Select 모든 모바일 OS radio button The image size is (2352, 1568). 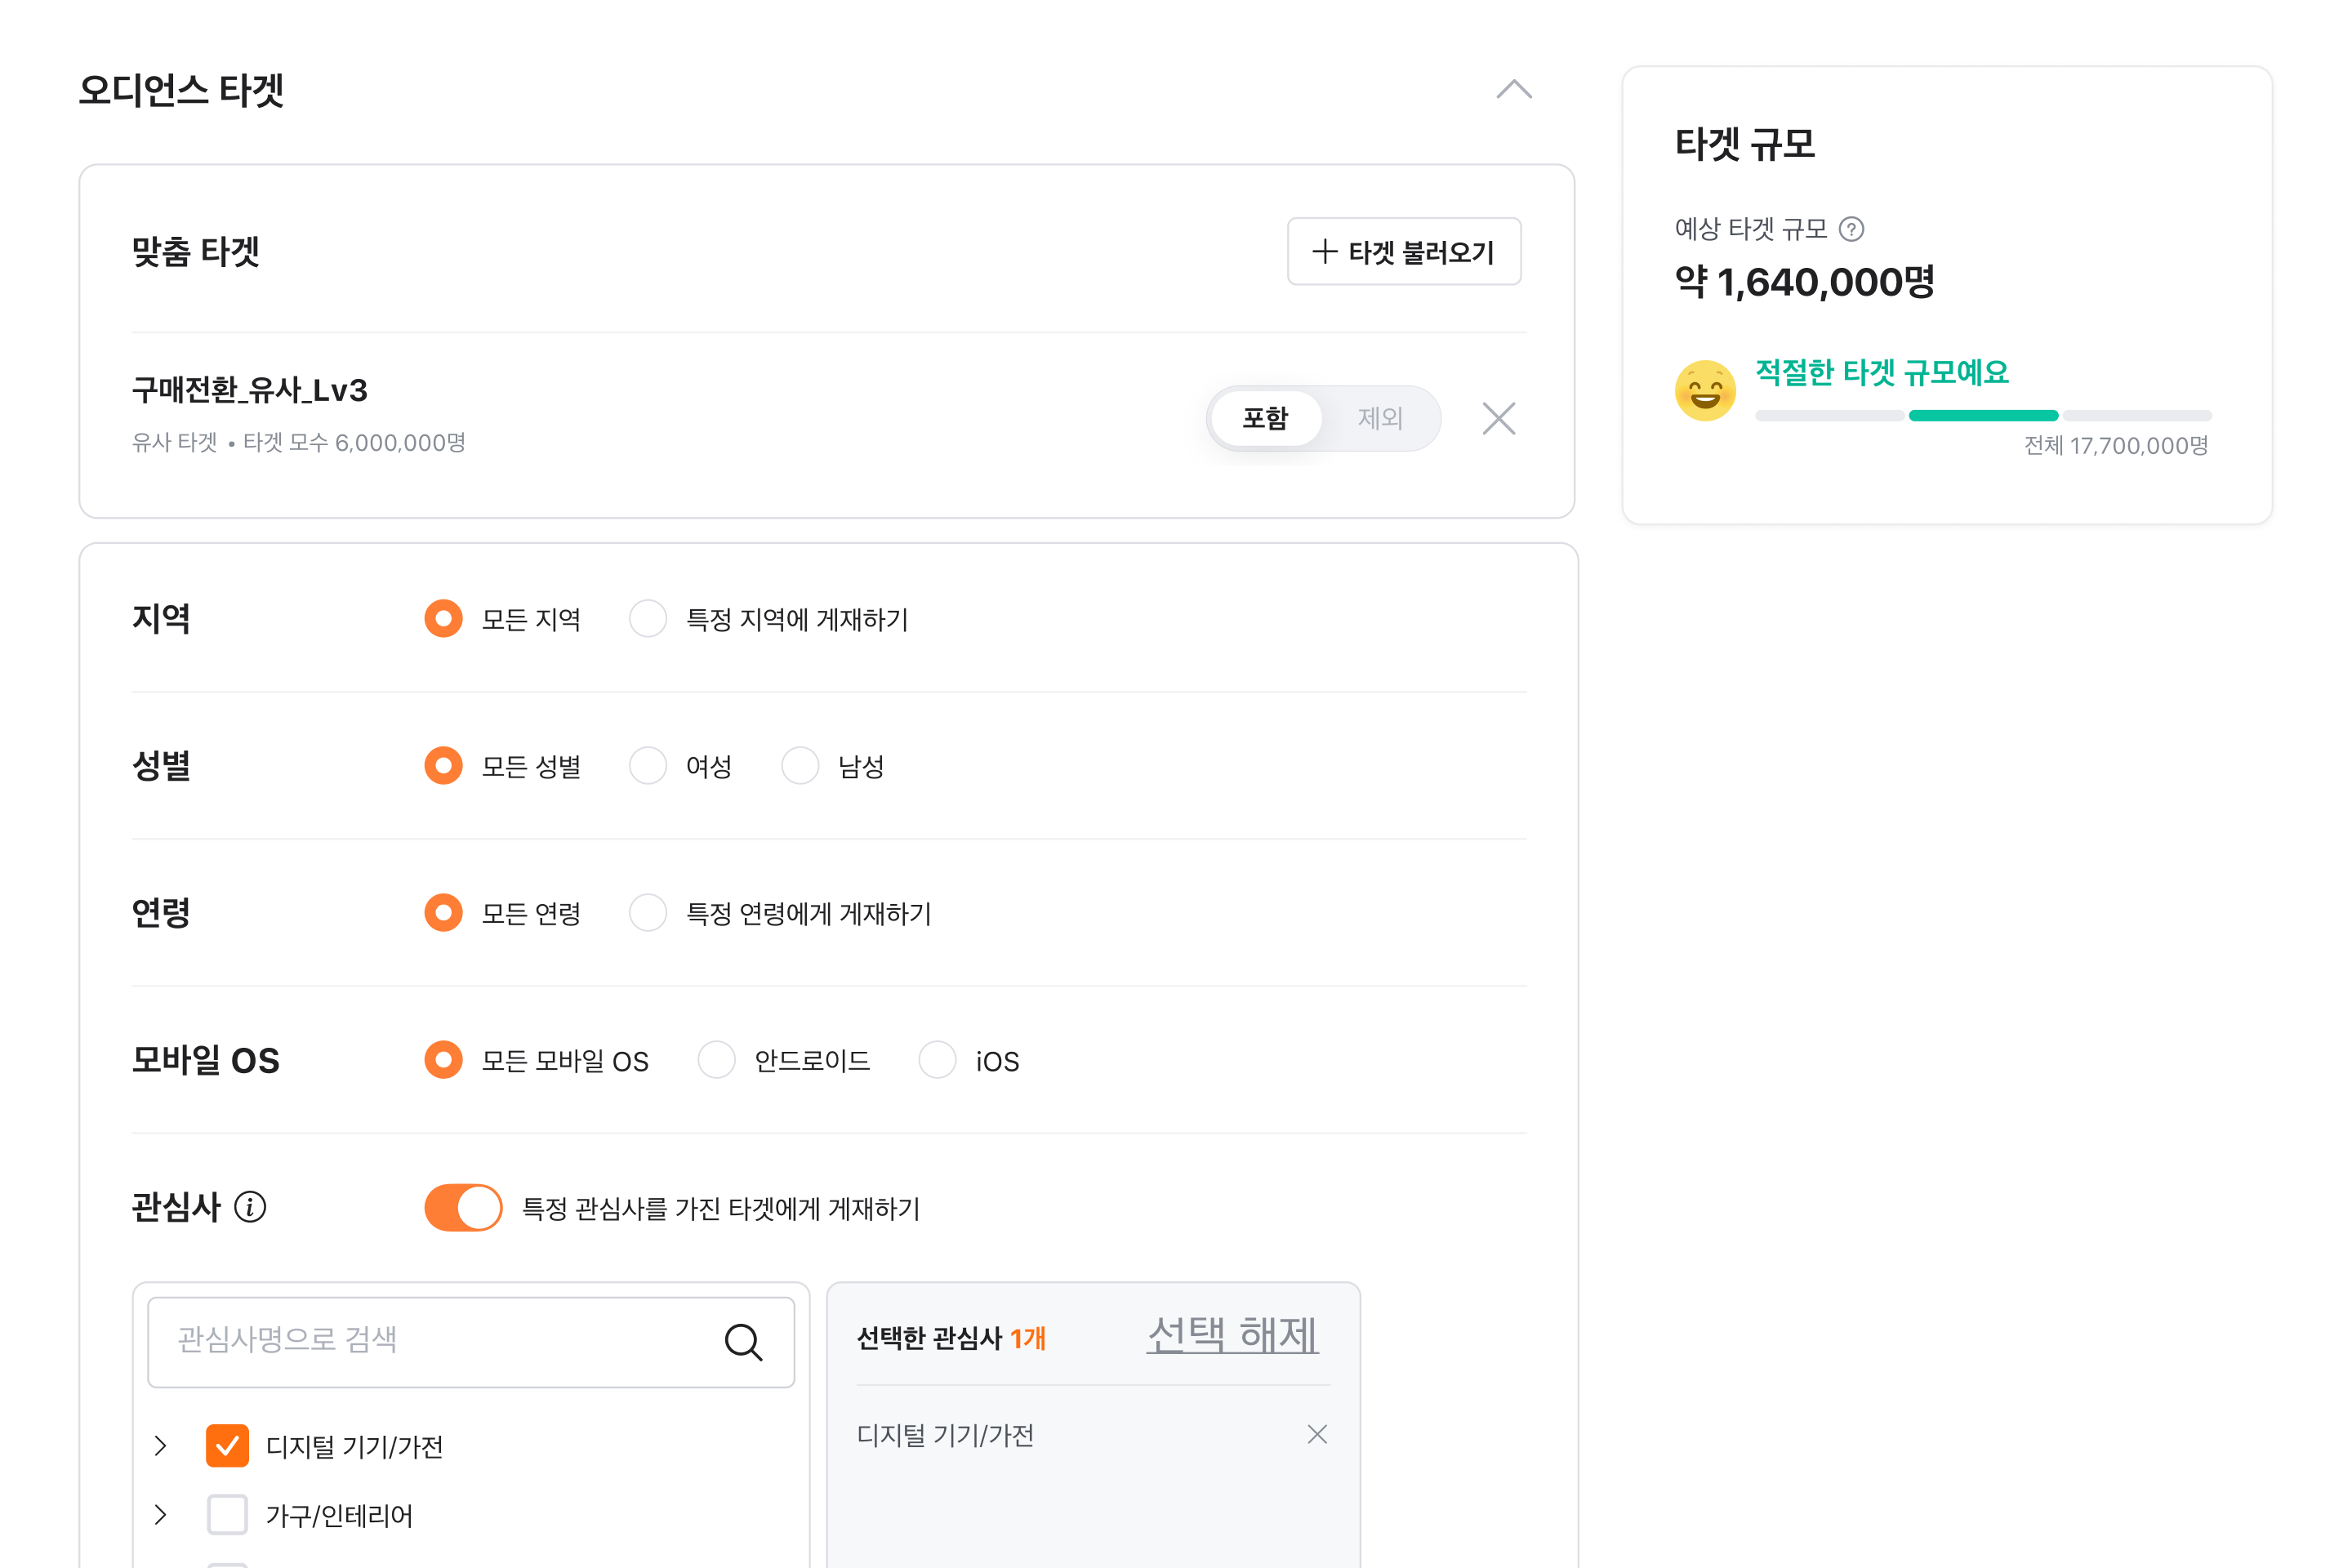443,1059
